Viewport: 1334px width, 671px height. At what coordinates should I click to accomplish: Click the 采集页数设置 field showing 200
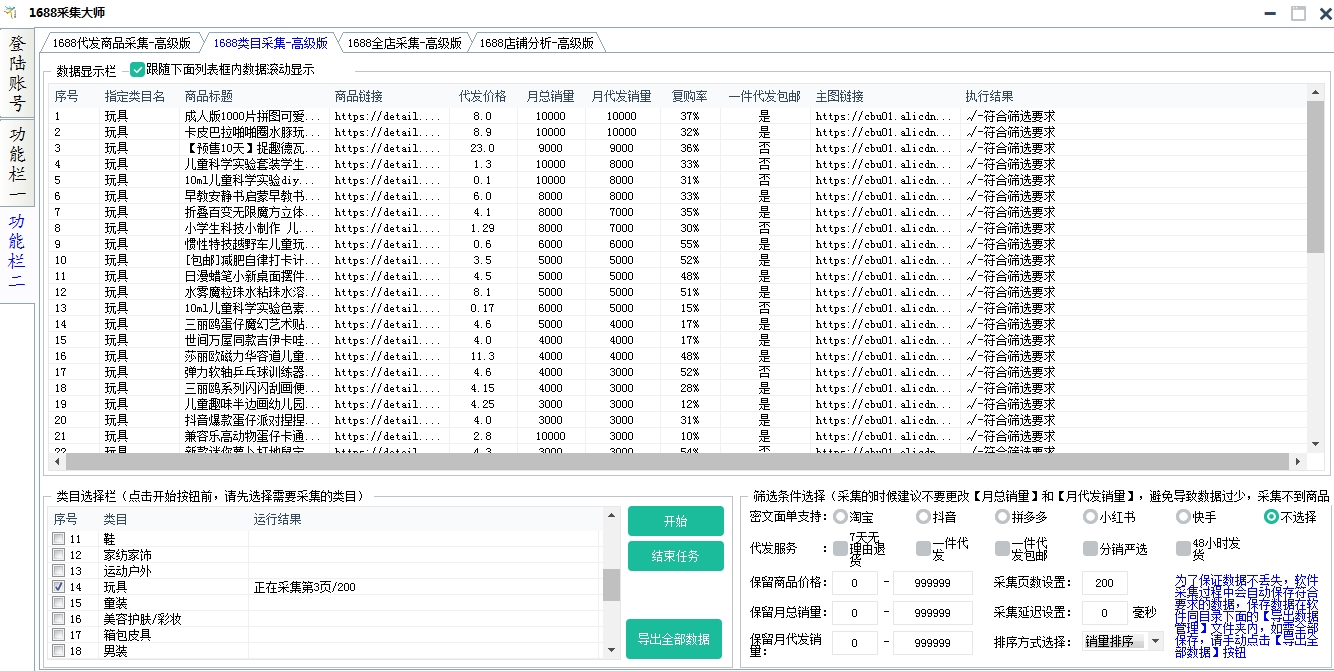[x=1105, y=583]
